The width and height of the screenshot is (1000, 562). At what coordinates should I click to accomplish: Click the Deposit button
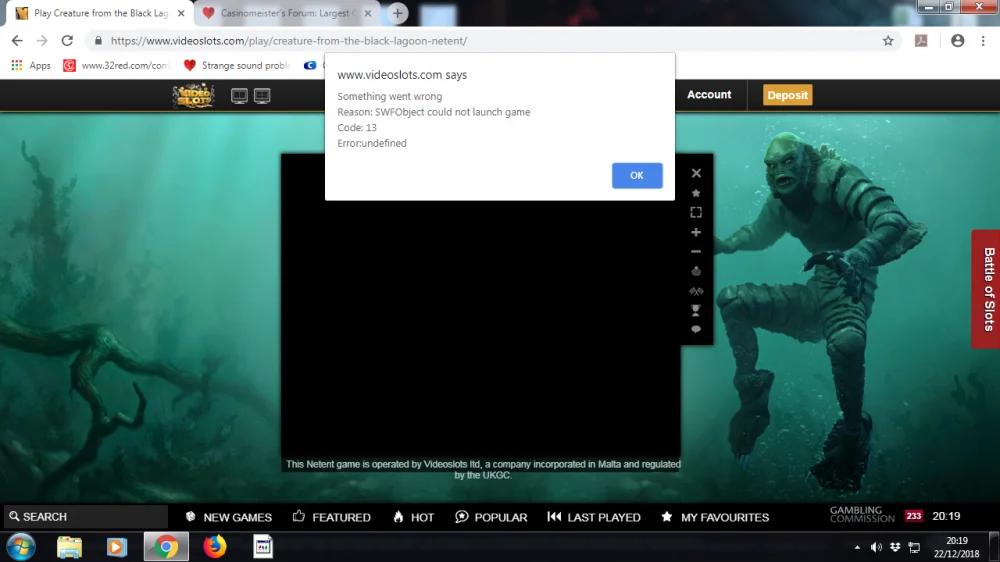point(787,95)
